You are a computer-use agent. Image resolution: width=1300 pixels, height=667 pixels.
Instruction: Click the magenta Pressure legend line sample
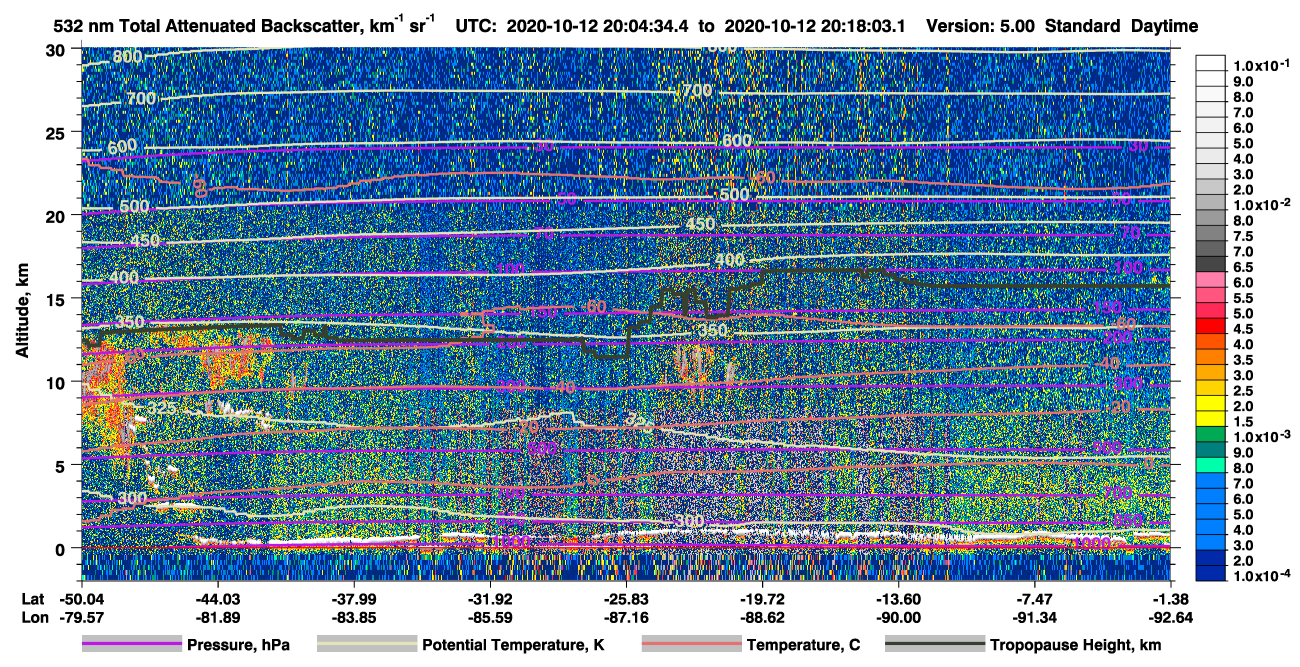[x=131, y=645]
